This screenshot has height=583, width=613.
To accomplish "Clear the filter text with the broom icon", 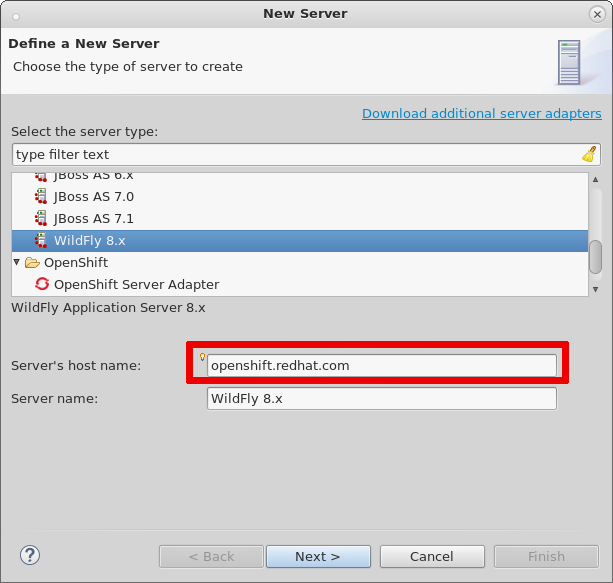I will pos(589,154).
